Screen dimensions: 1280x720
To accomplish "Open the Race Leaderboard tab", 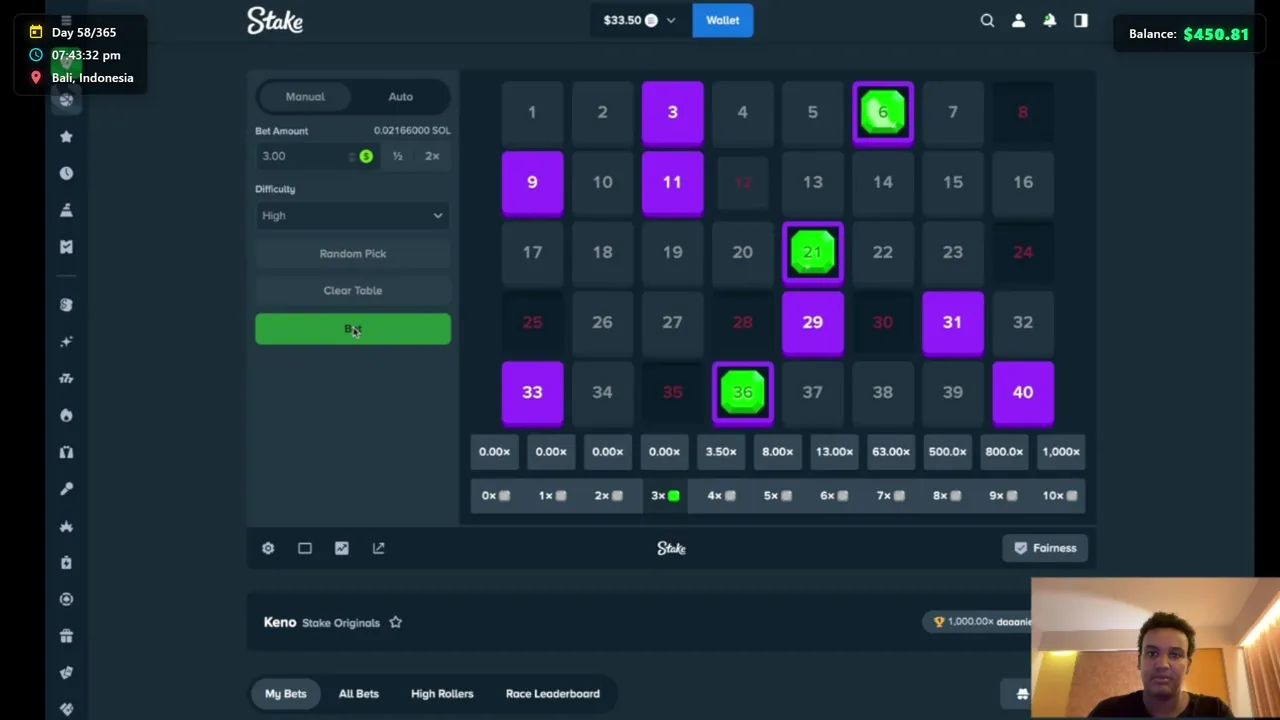I will (553, 693).
